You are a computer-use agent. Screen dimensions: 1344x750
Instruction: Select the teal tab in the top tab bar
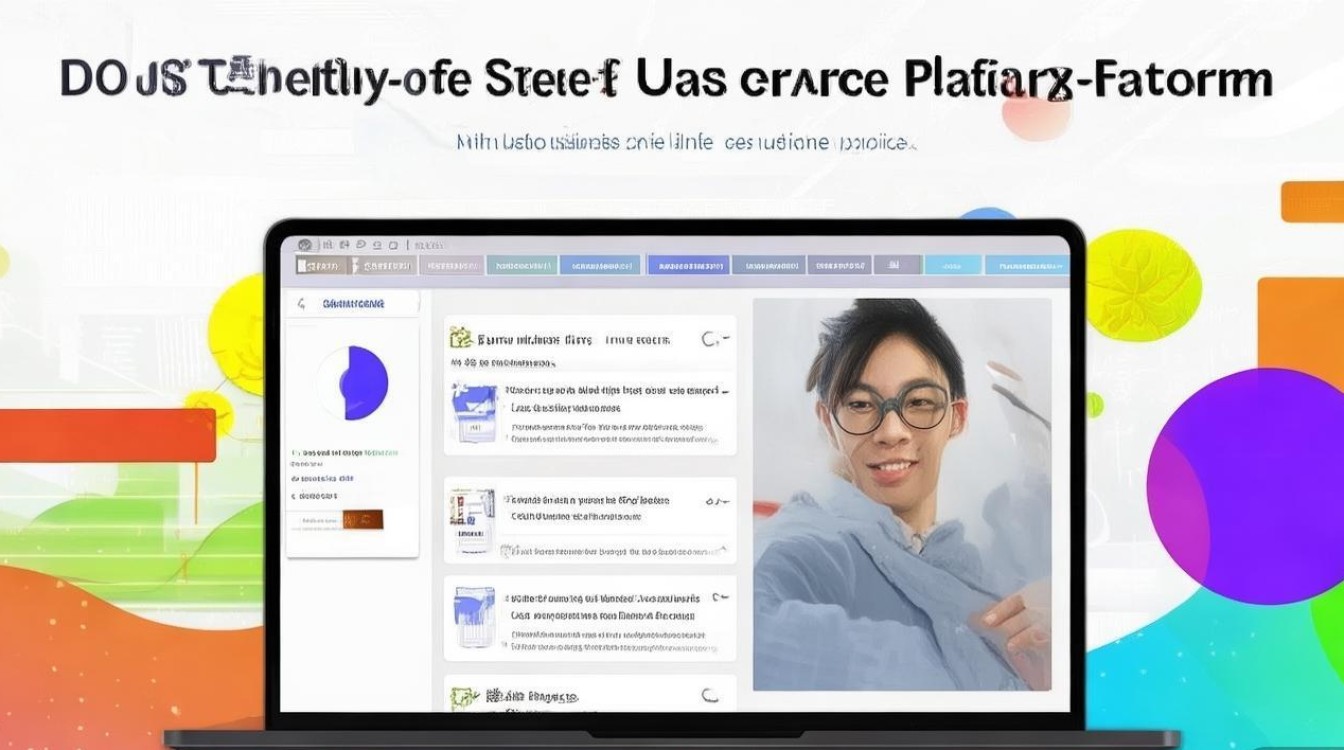pyautogui.click(x=520, y=265)
